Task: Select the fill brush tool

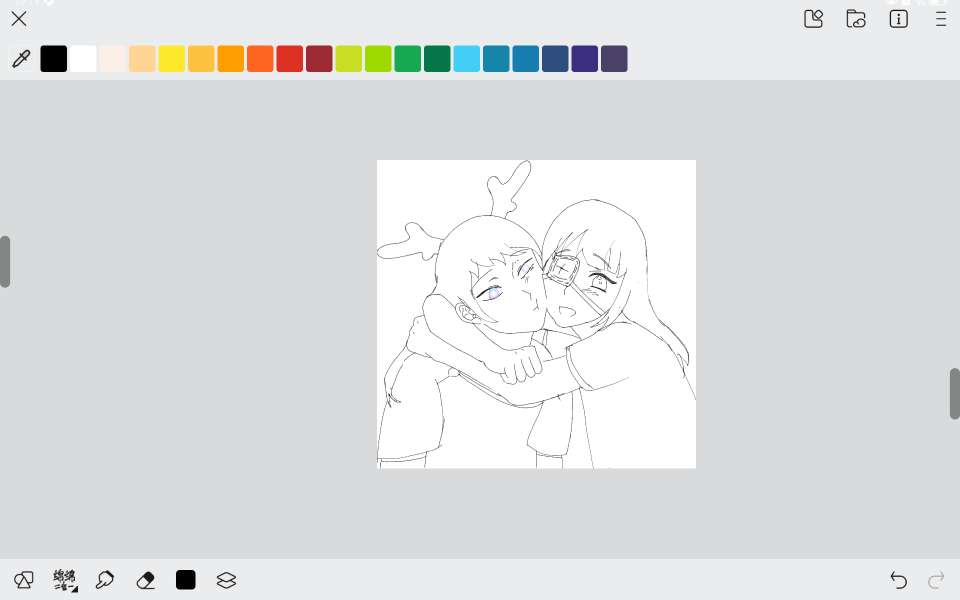Action: coord(104,580)
